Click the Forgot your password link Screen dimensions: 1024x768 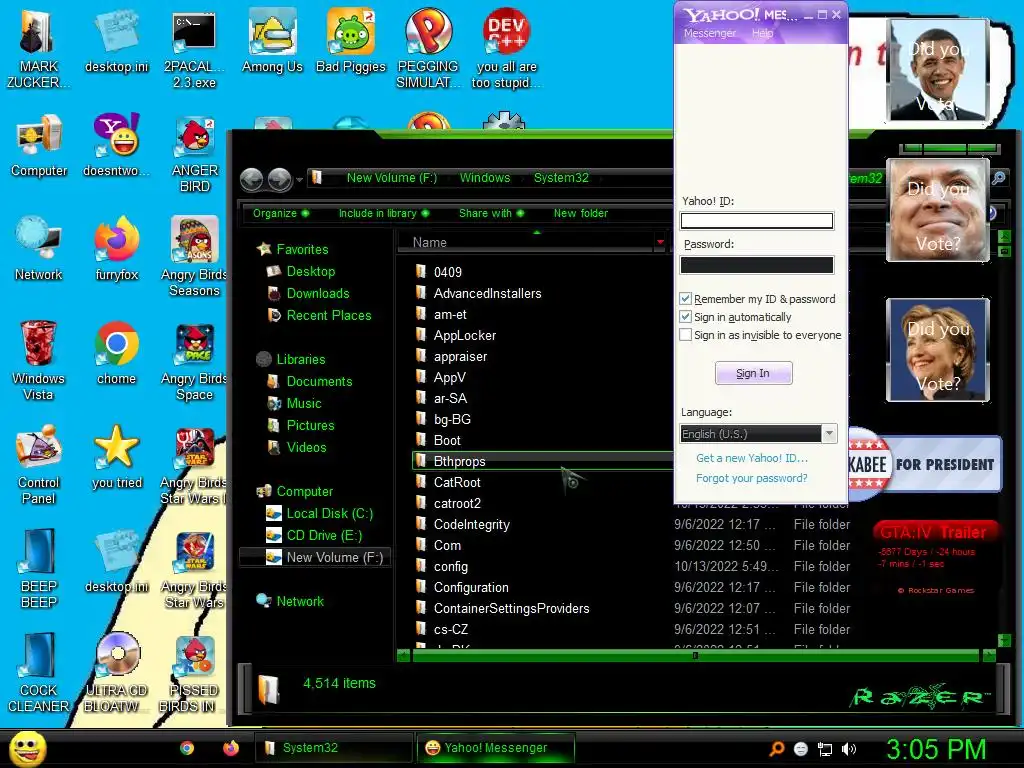point(752,478)
